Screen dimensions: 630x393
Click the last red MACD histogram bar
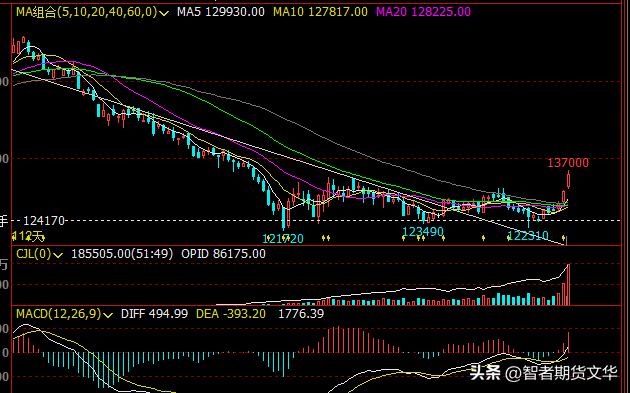569,342
